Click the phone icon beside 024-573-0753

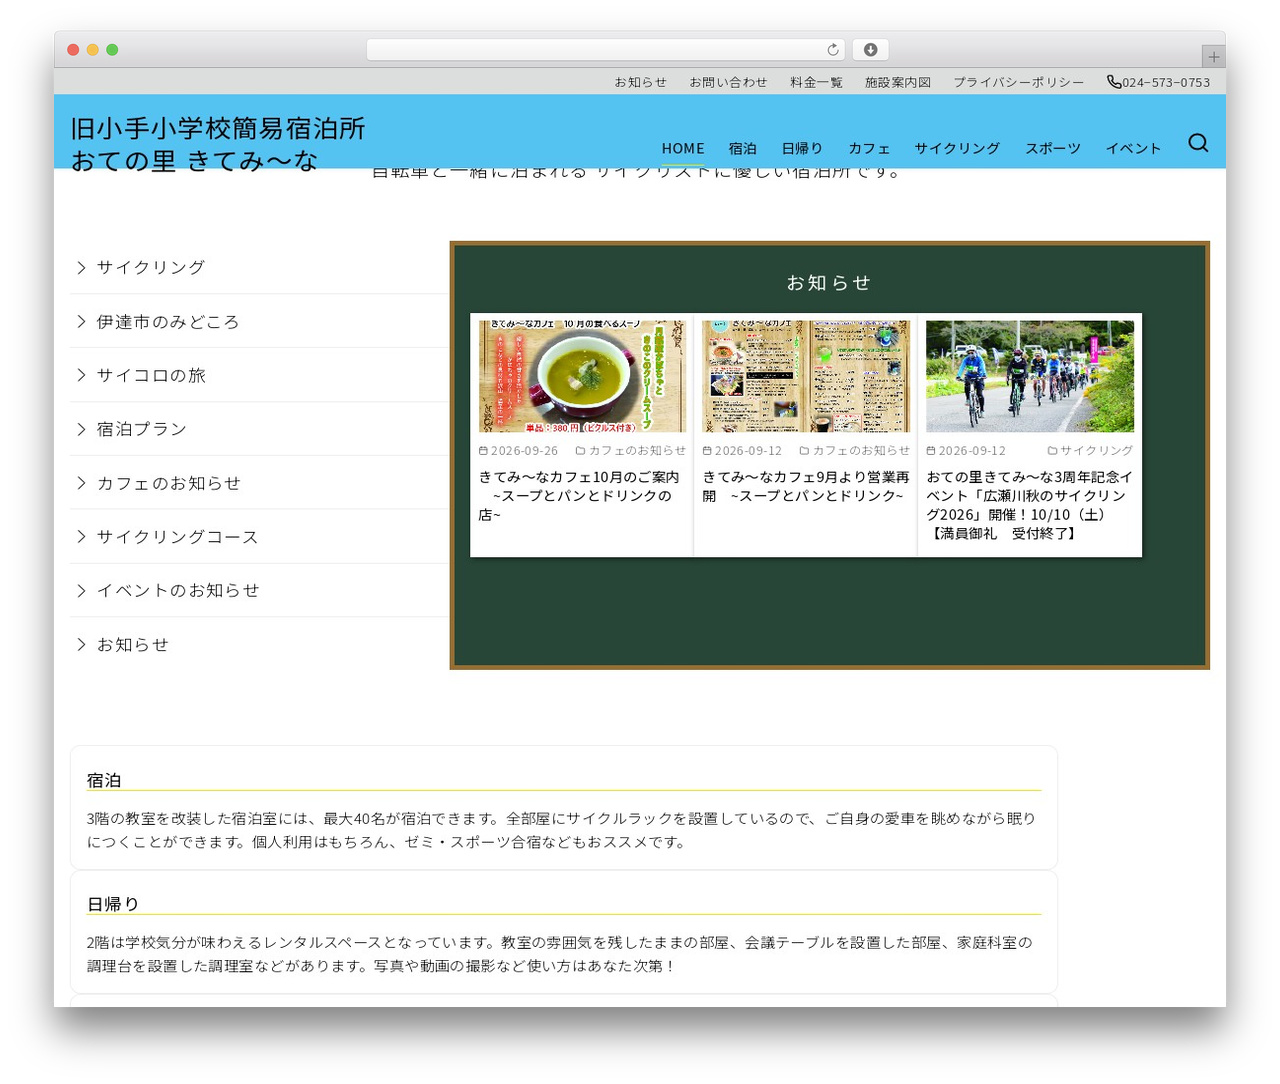coord(1113,82)
